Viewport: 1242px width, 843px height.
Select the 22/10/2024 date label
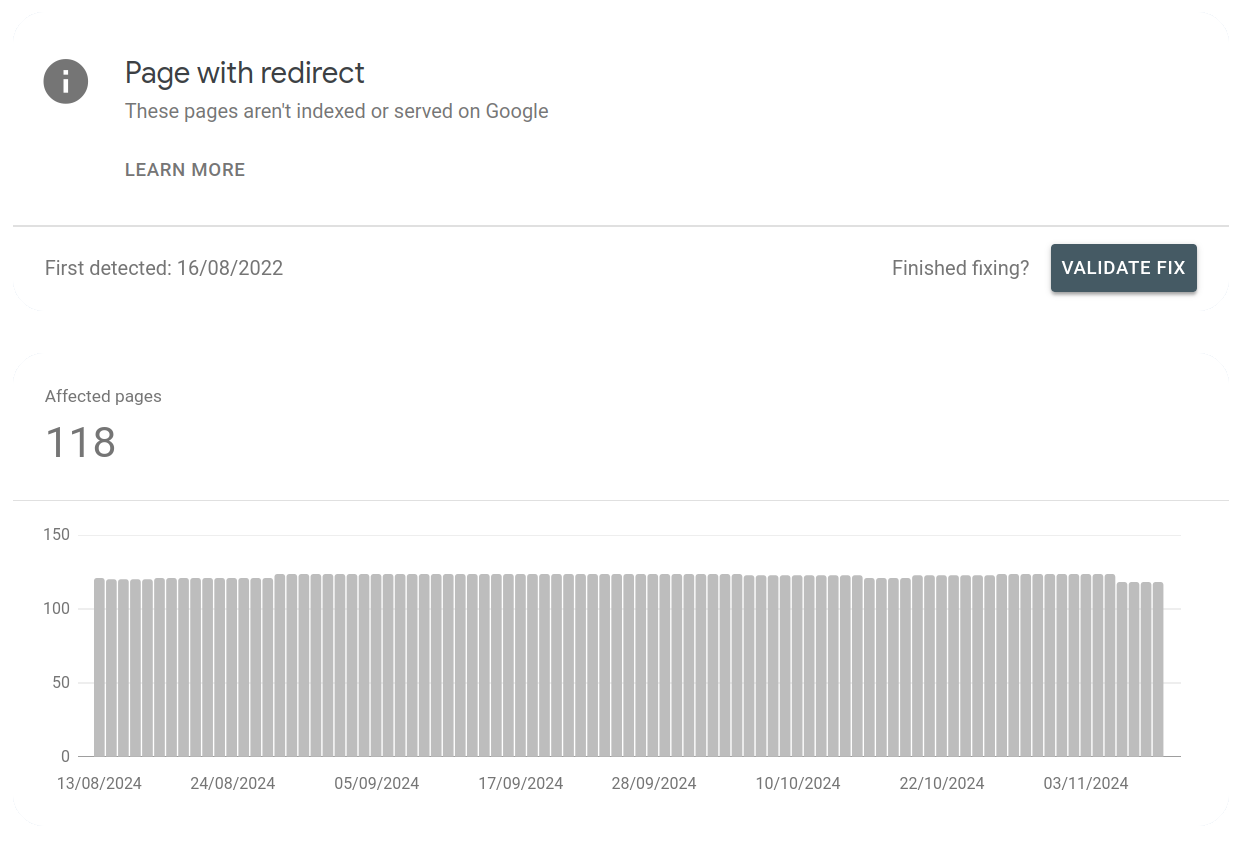click(x=942, y=783)
